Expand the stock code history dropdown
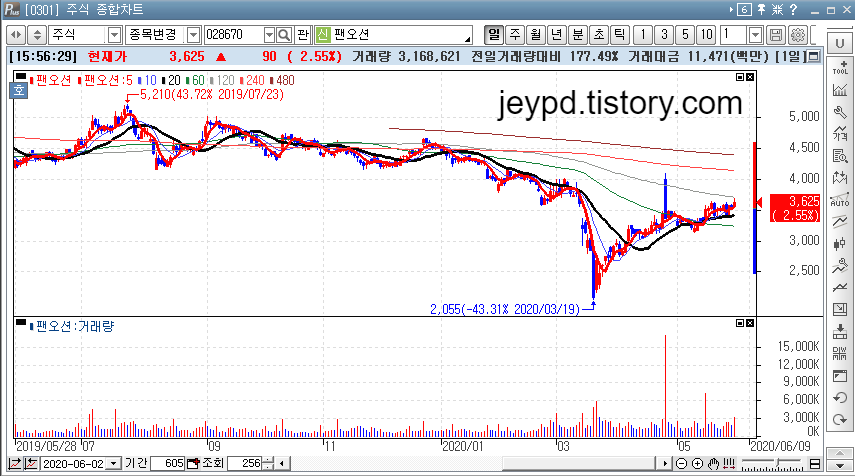This screenshot has height=476, width=855. (269, 35)
